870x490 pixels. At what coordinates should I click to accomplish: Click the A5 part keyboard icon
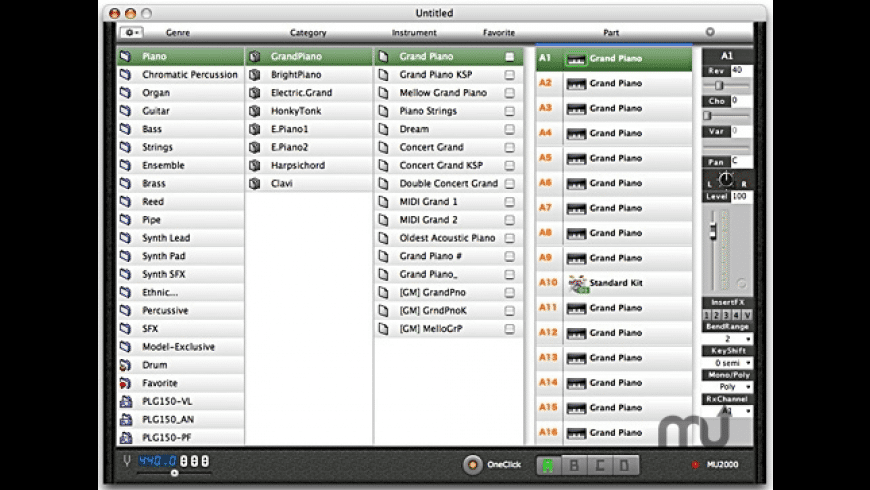(576, 159)
